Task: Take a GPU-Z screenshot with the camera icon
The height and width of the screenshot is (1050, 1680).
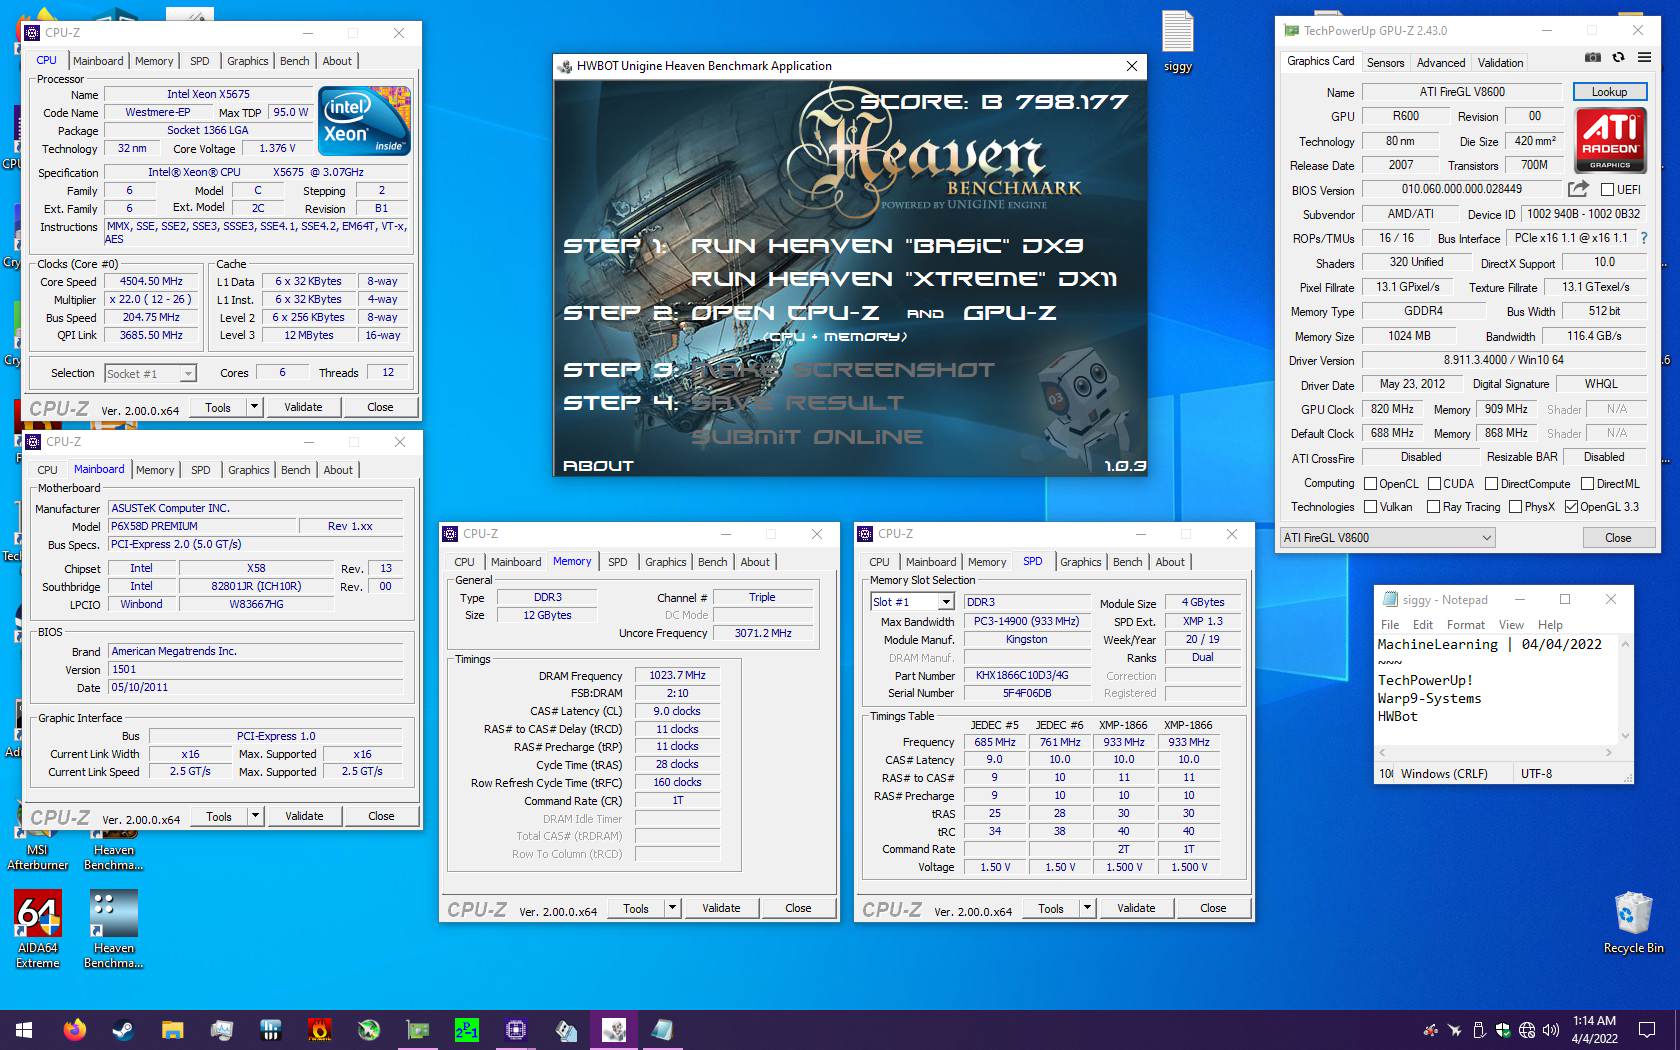Action: 1593,57
